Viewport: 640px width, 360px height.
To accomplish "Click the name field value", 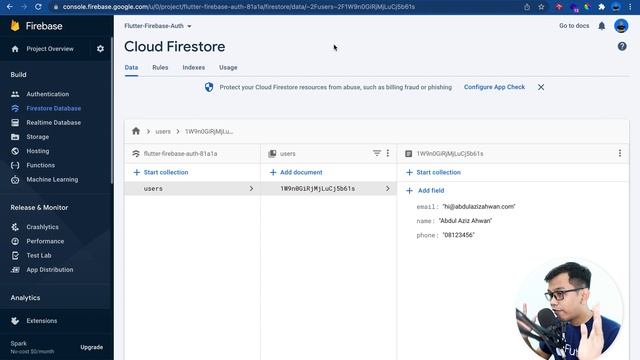I will (465, 221).
